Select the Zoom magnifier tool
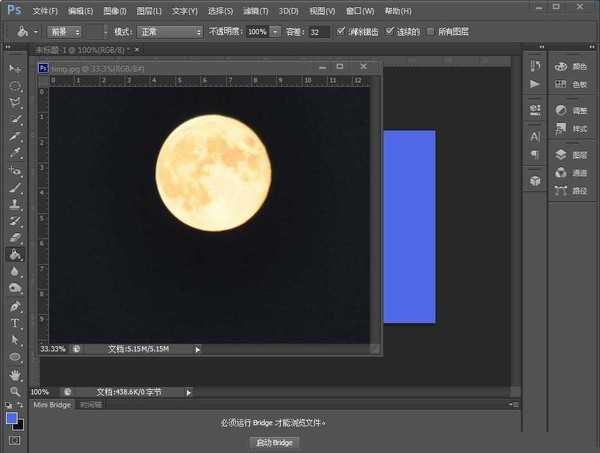Viewport: 600px width, 453px height. tap(15, 391)
